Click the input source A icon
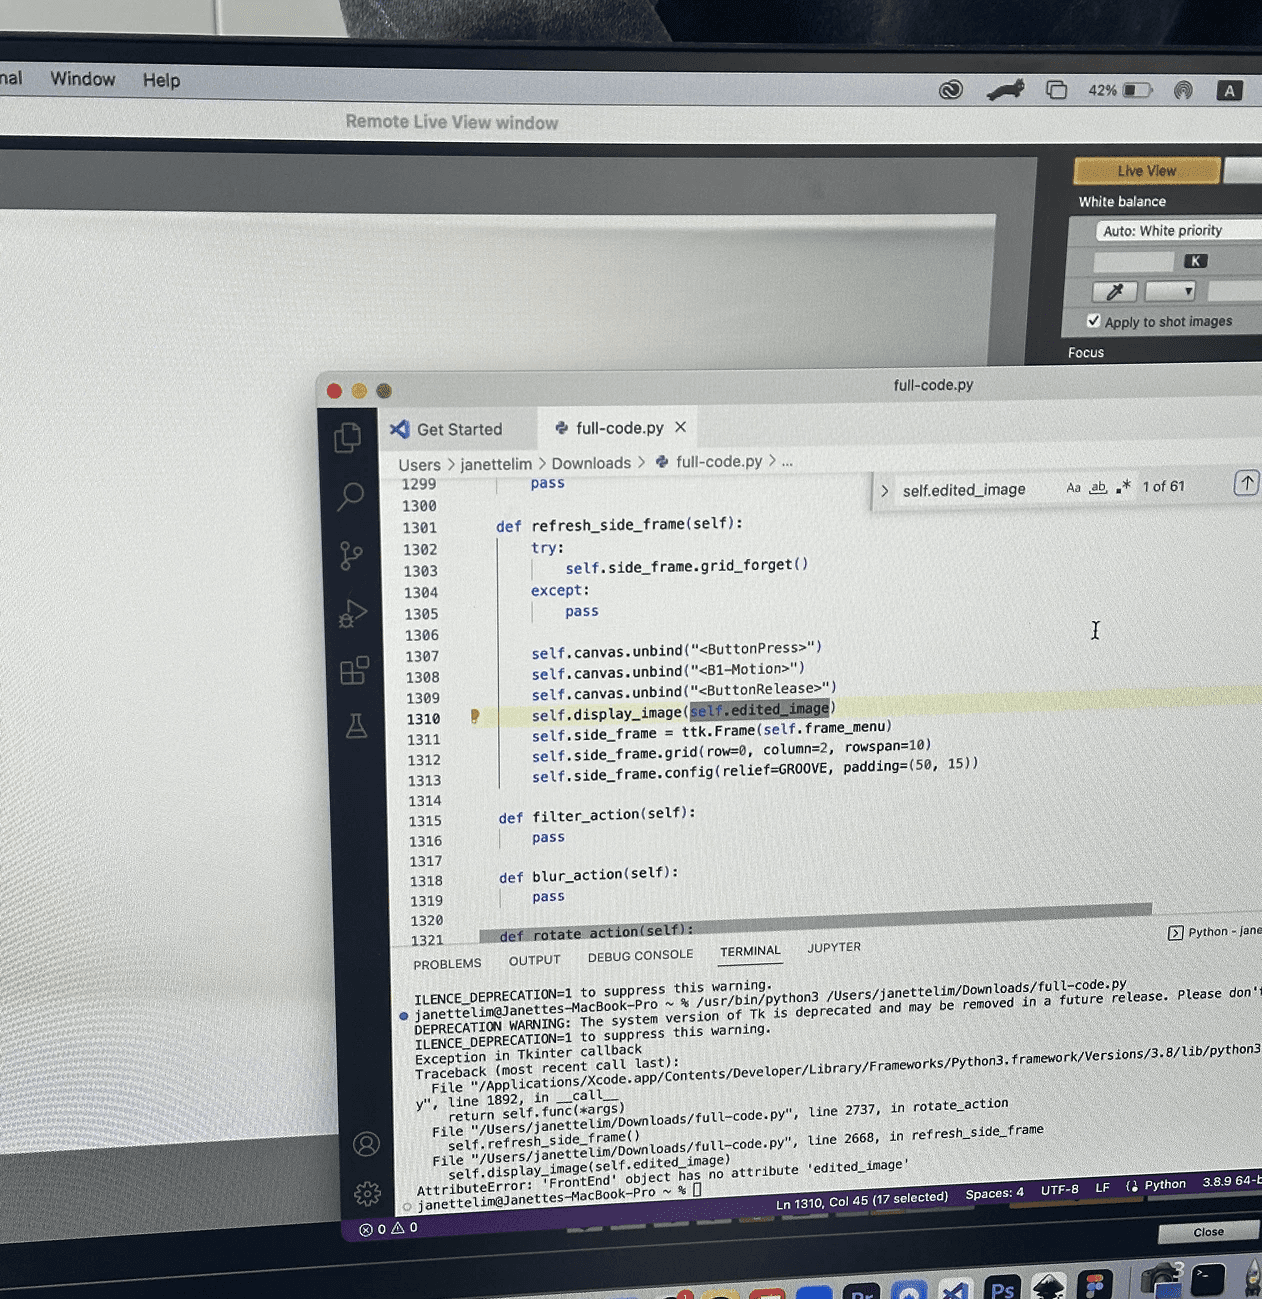 (x=1229, y=91)
